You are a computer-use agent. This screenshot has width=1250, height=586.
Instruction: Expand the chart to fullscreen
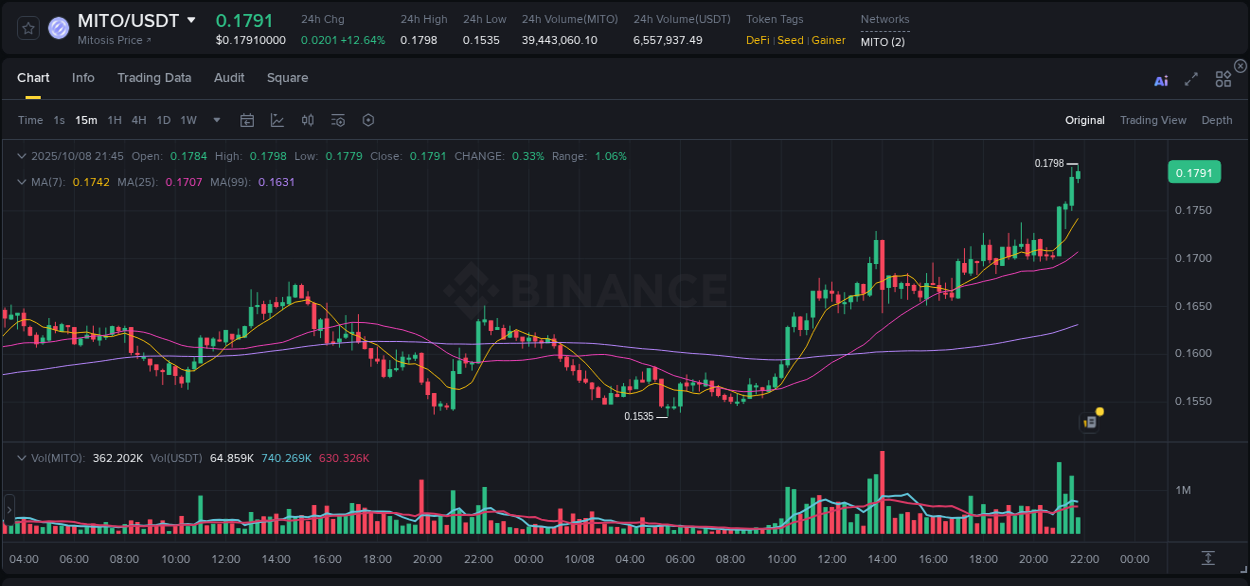[x=1190, y=78]
